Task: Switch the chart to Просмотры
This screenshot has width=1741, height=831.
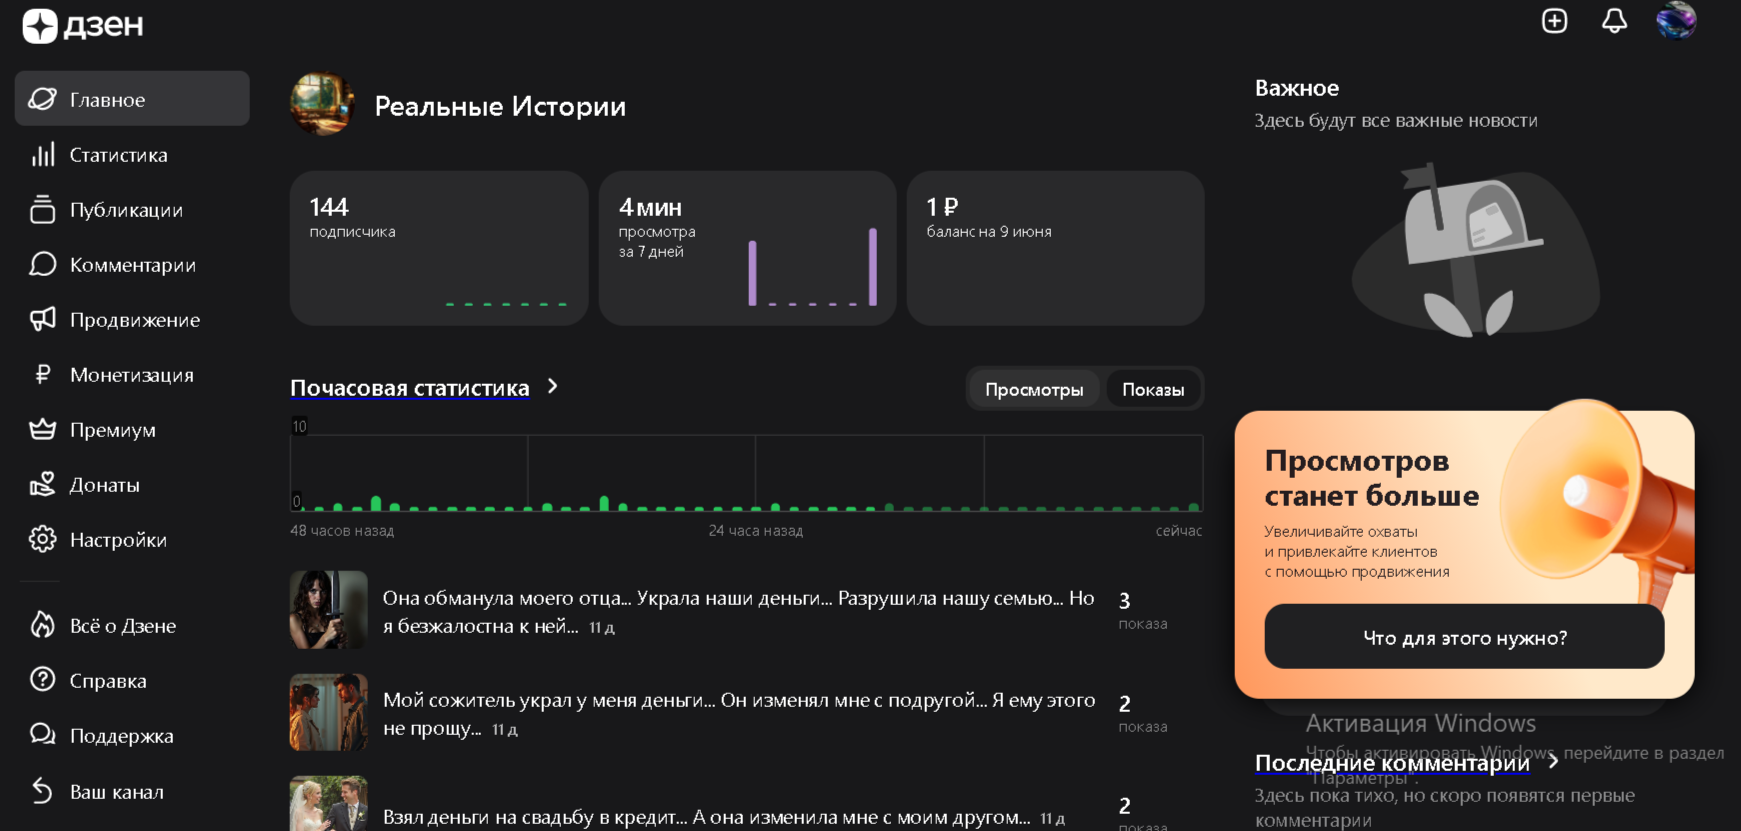Action: coord(1033,390)
